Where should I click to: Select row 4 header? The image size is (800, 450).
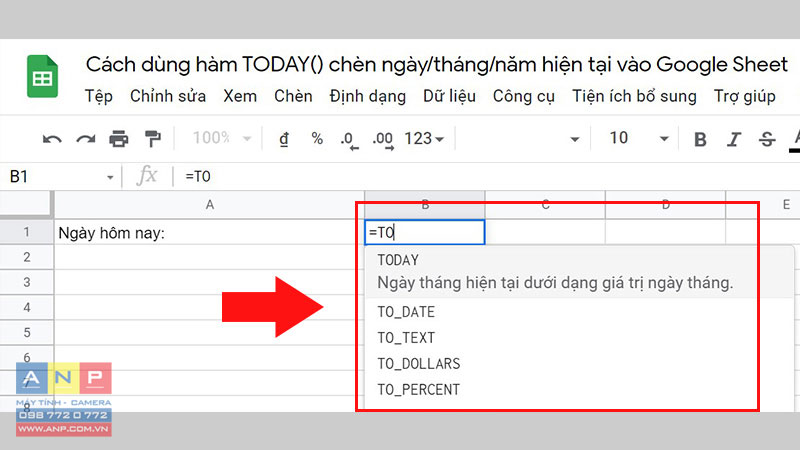[27, 308]
